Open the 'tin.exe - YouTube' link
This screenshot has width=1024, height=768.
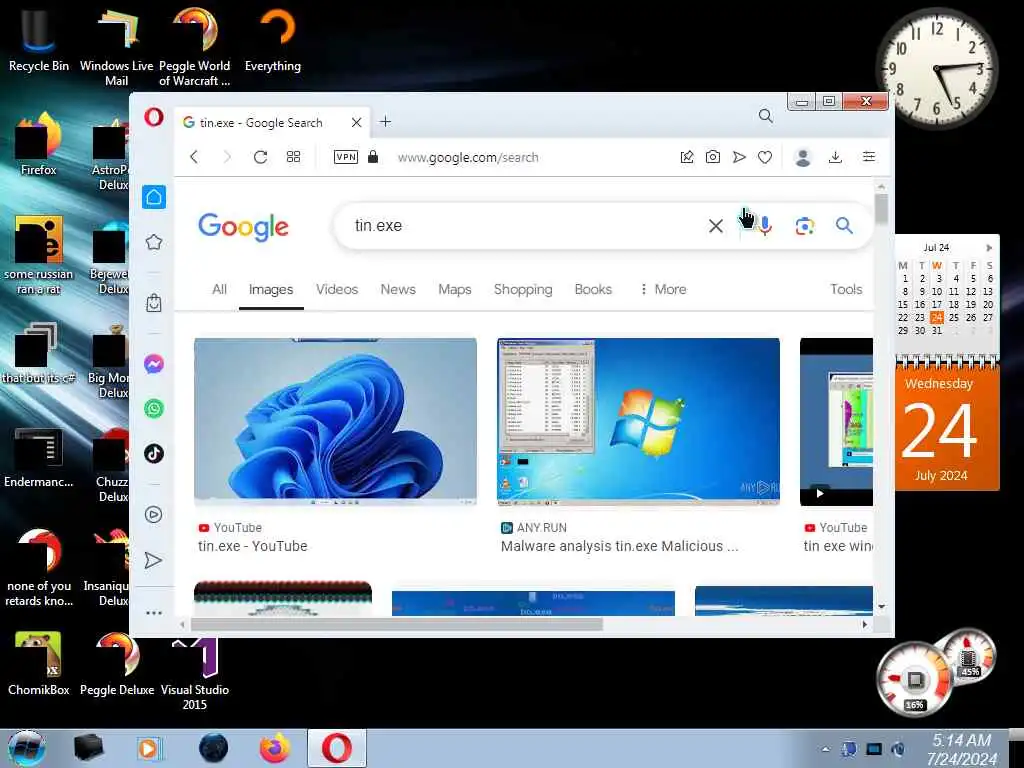coord(253,546)
